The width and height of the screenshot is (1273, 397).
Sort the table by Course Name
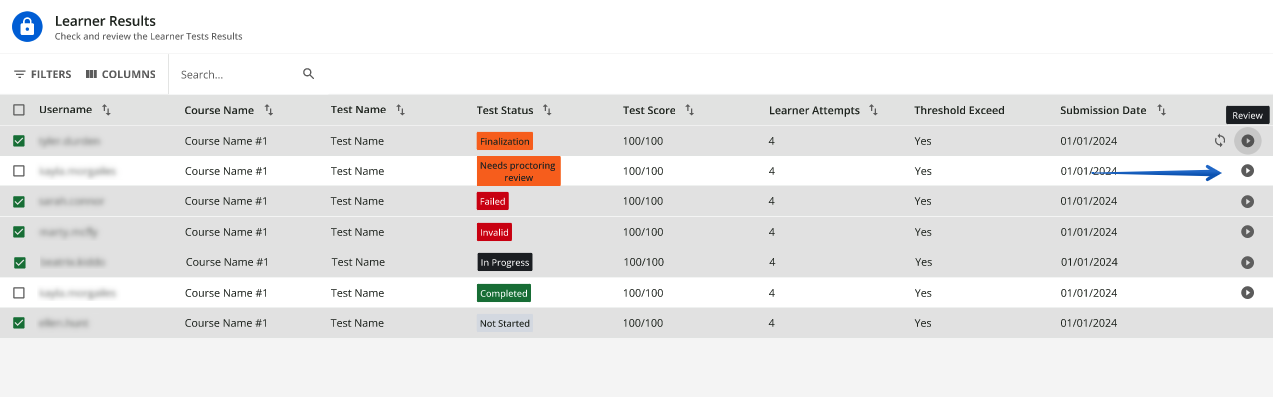269,110
